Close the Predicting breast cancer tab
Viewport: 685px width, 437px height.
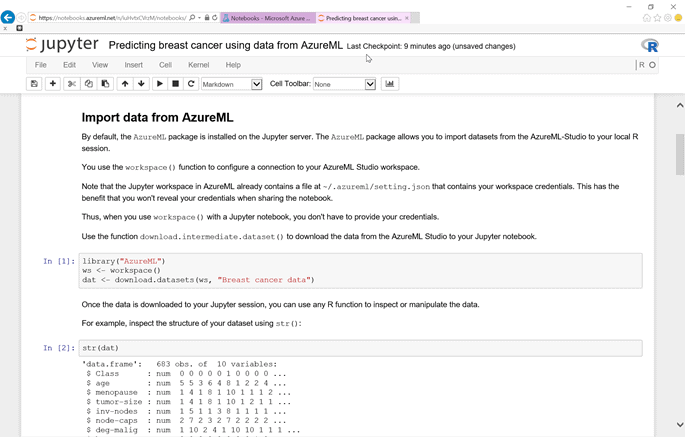coord(407,18)
